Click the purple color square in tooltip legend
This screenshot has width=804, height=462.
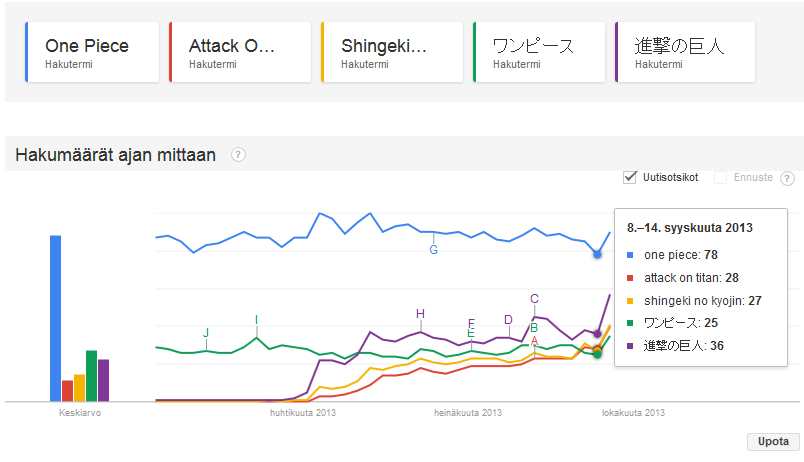tap(630, 346)
